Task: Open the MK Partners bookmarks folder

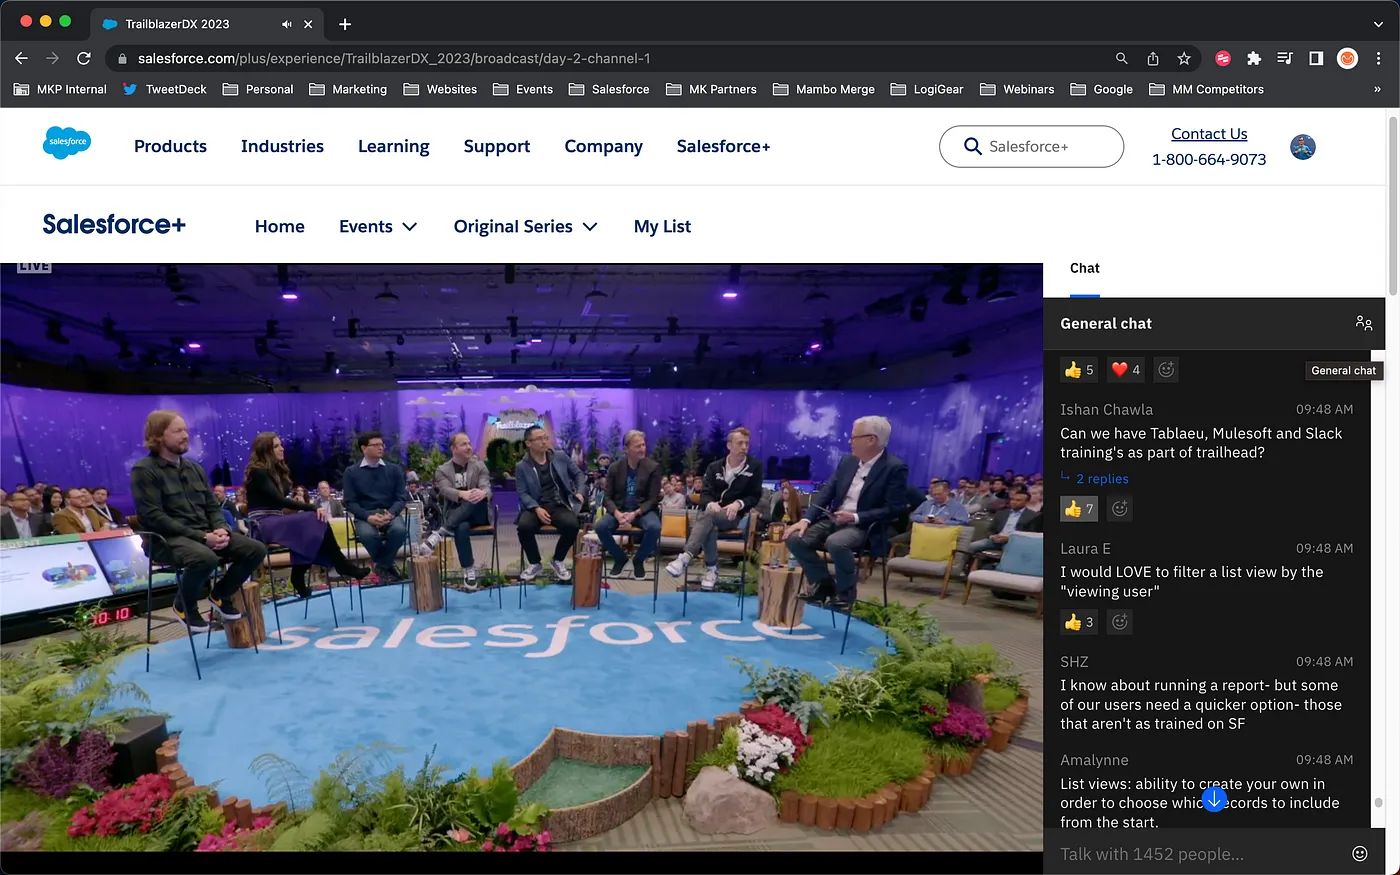Action: click(711, 89)
